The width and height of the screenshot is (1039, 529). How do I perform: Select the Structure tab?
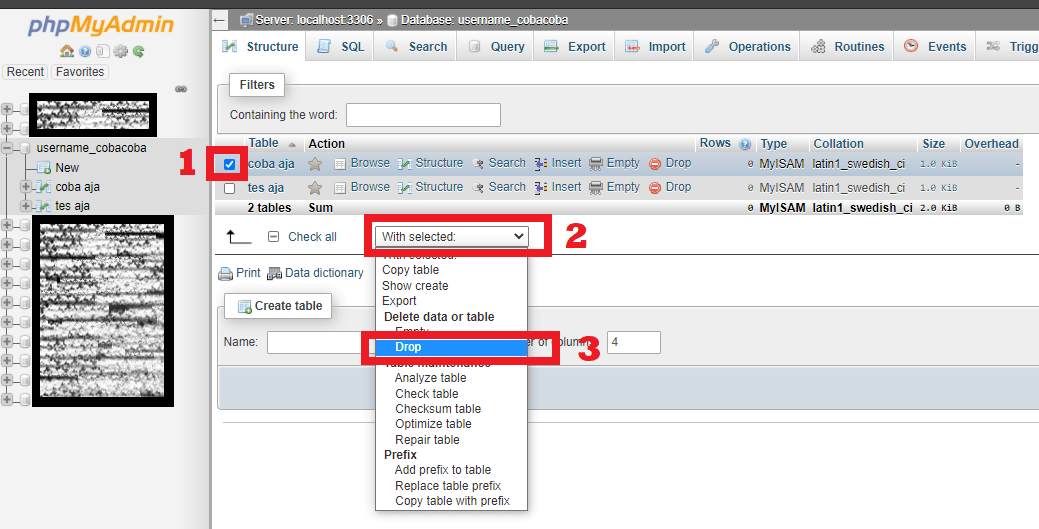tap(260, 46)
